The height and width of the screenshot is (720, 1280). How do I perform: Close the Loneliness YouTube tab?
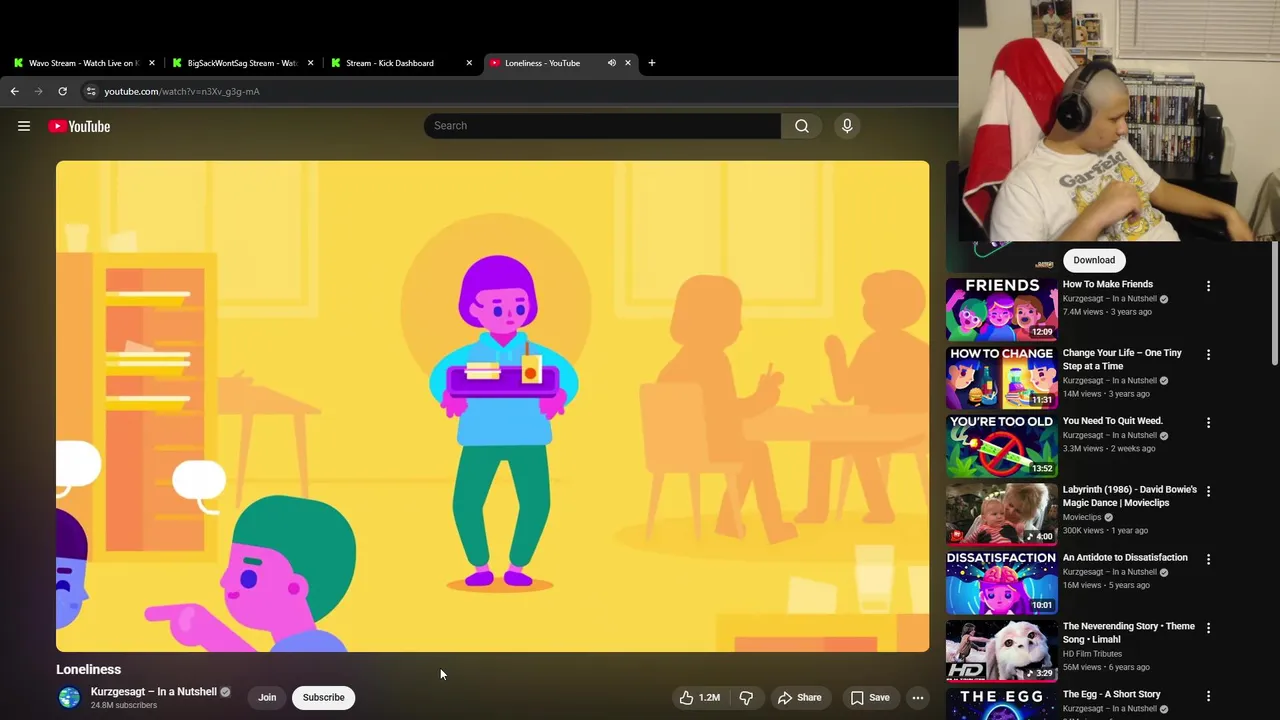click(628, 63)
